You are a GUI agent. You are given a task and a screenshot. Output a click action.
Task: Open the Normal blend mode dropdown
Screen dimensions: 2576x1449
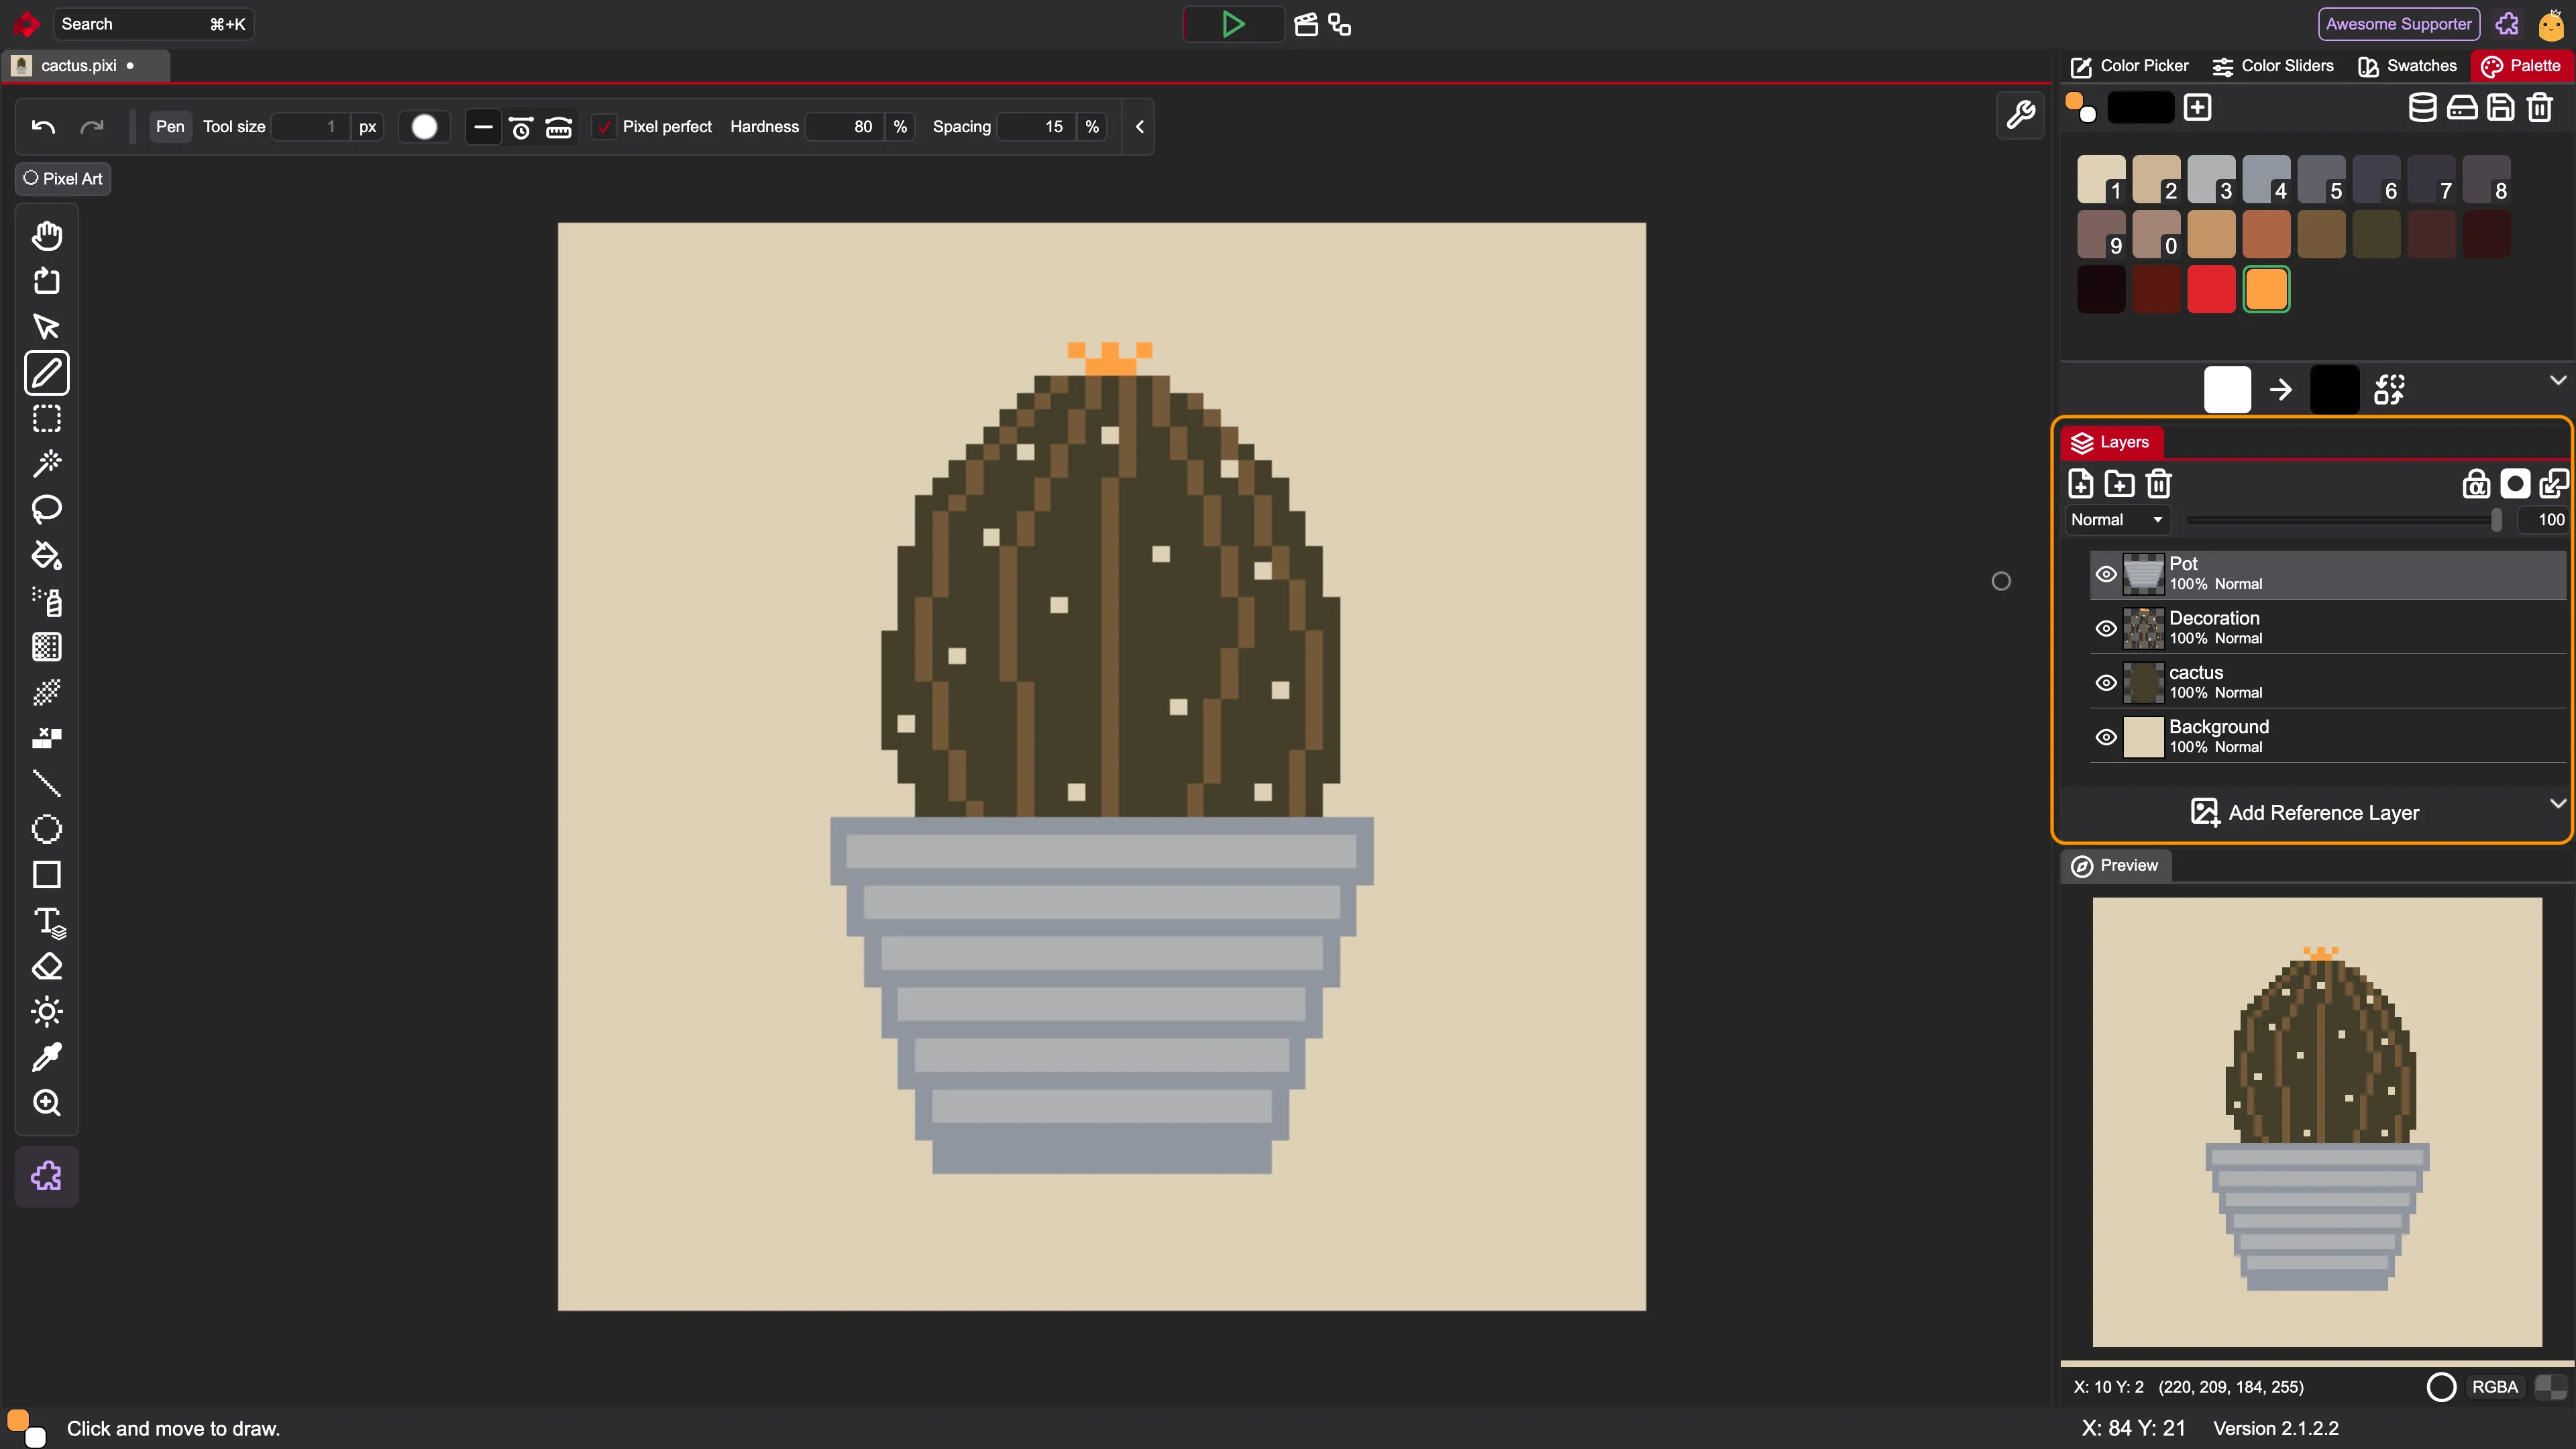(2117, 520)
